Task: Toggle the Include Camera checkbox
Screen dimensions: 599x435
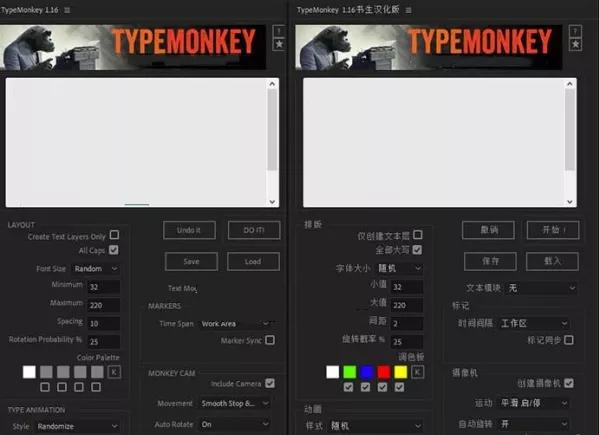Action: pos(270,383)
